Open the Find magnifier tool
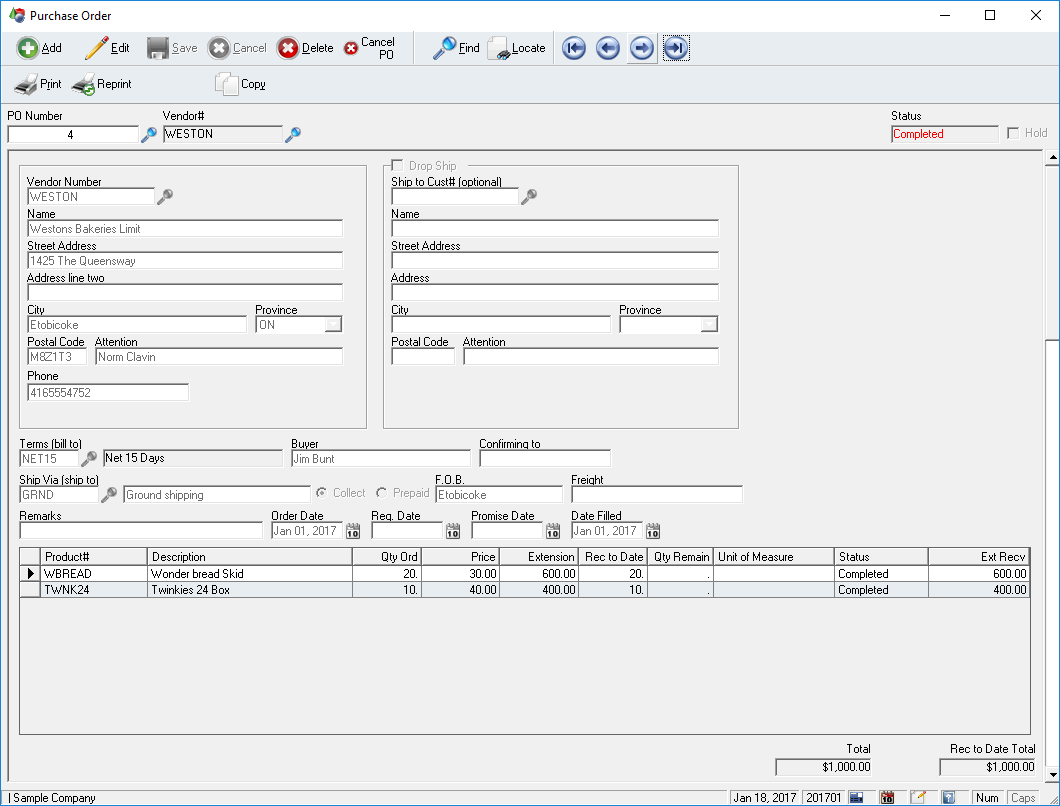This screenshot has height=806, width=1060. coord(456,48)
